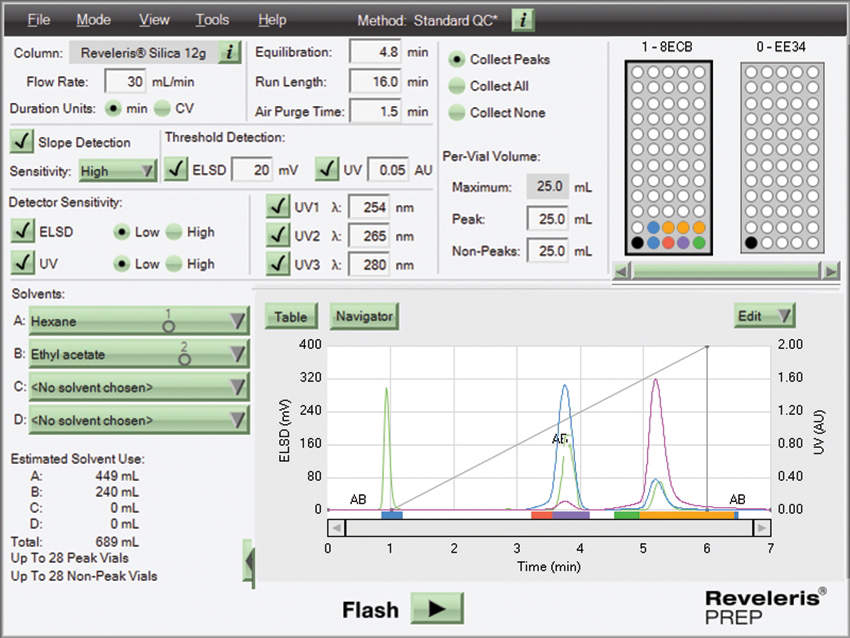850x638 pixels.
Task: Toggle ELSD threshold detection checkbox
Action: click(x=176, y=169)
